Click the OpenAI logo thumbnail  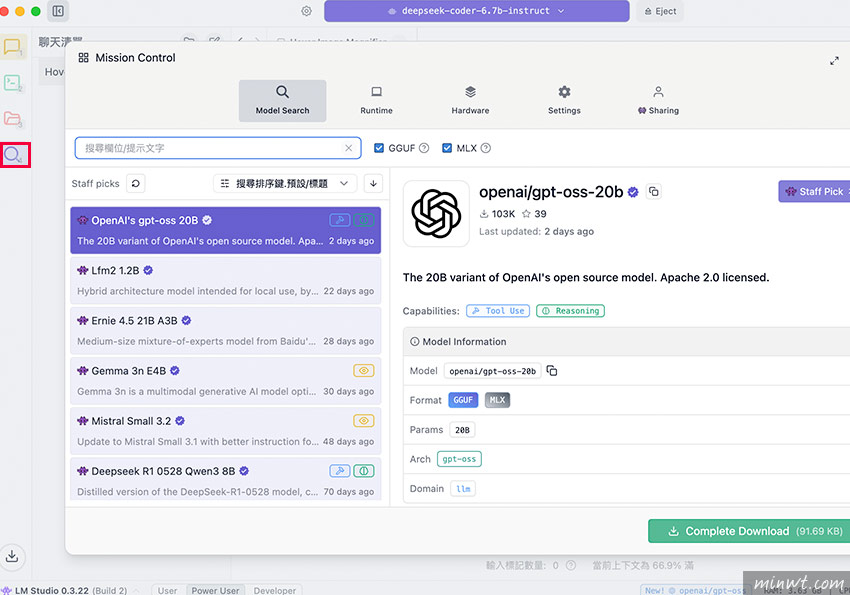coord(436,214)
